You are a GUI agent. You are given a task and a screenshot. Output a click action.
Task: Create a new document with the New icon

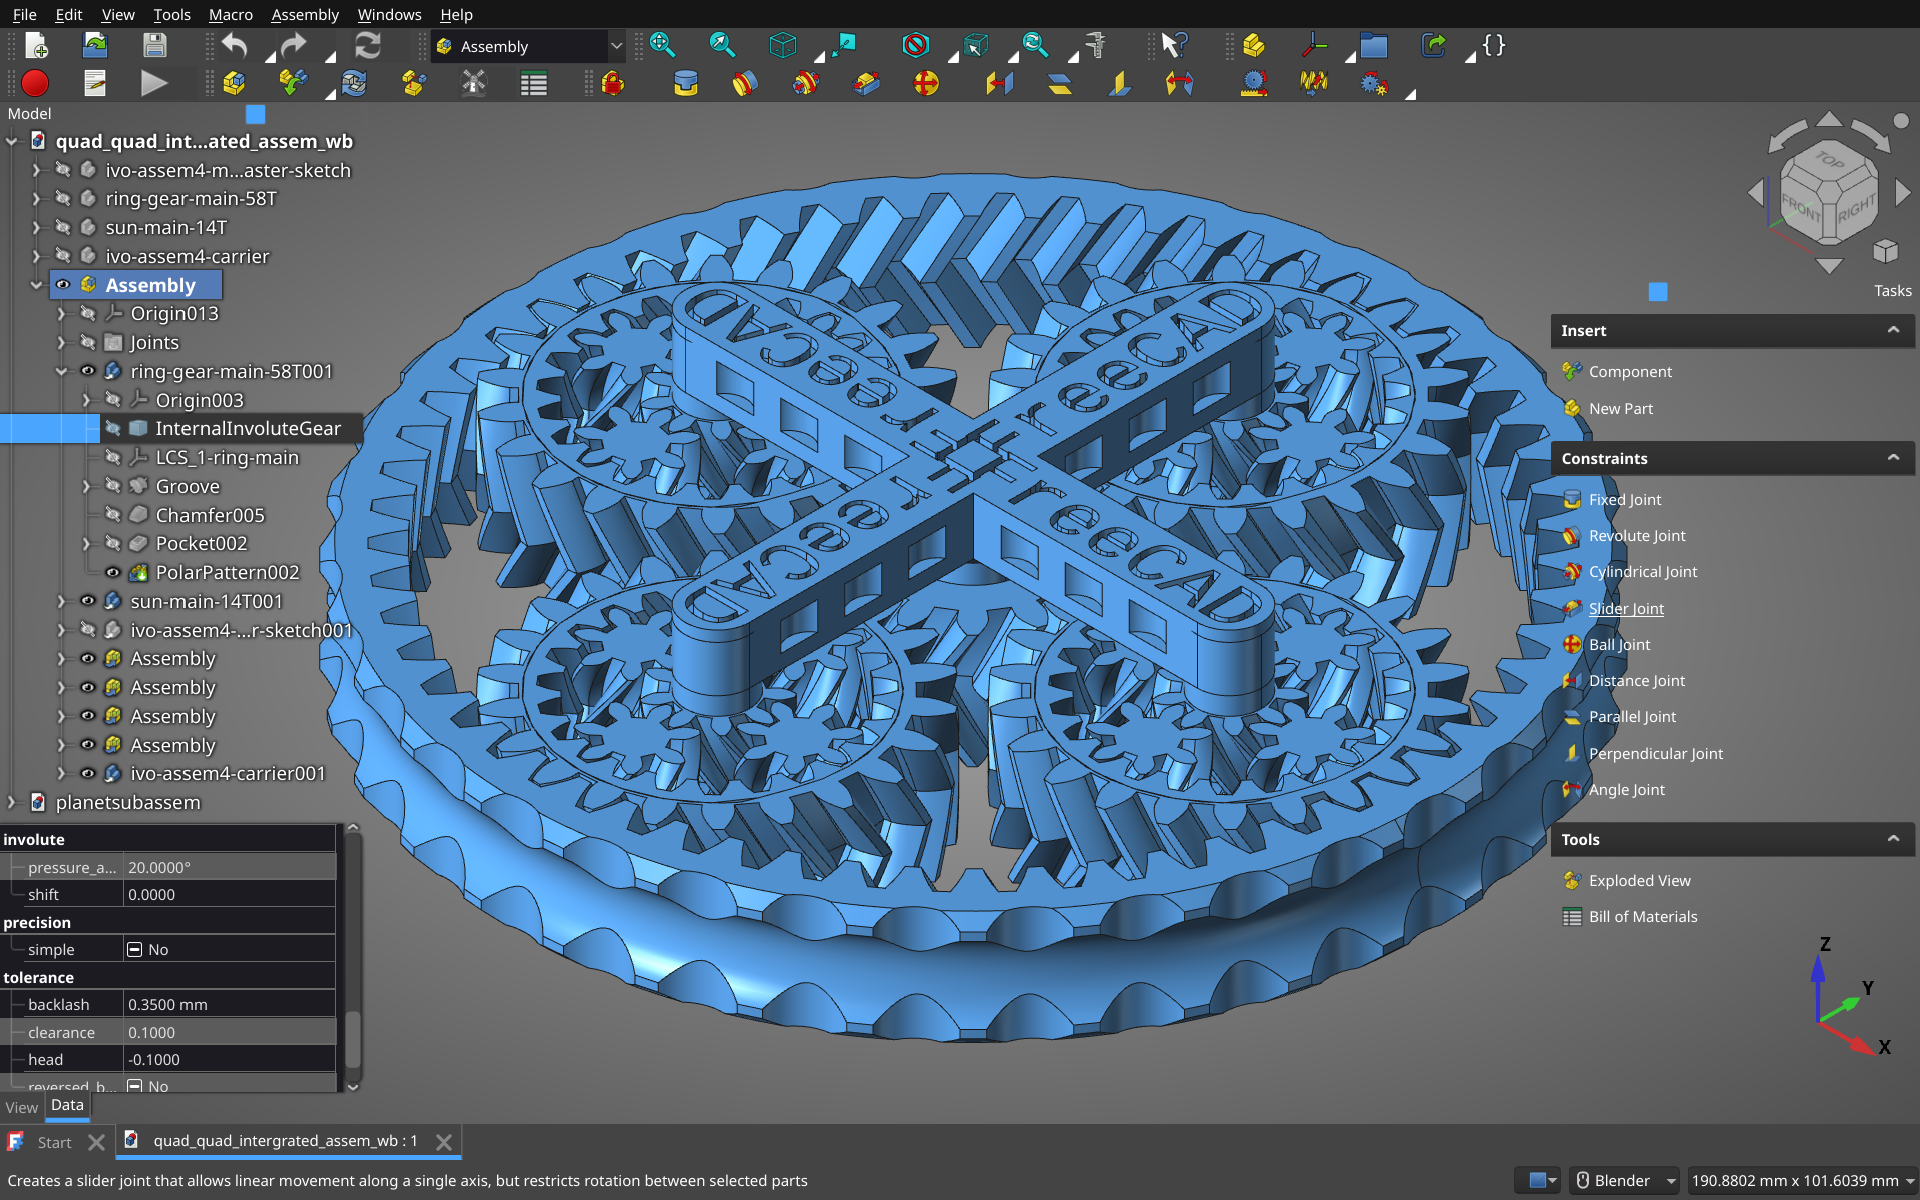point(36,46)
